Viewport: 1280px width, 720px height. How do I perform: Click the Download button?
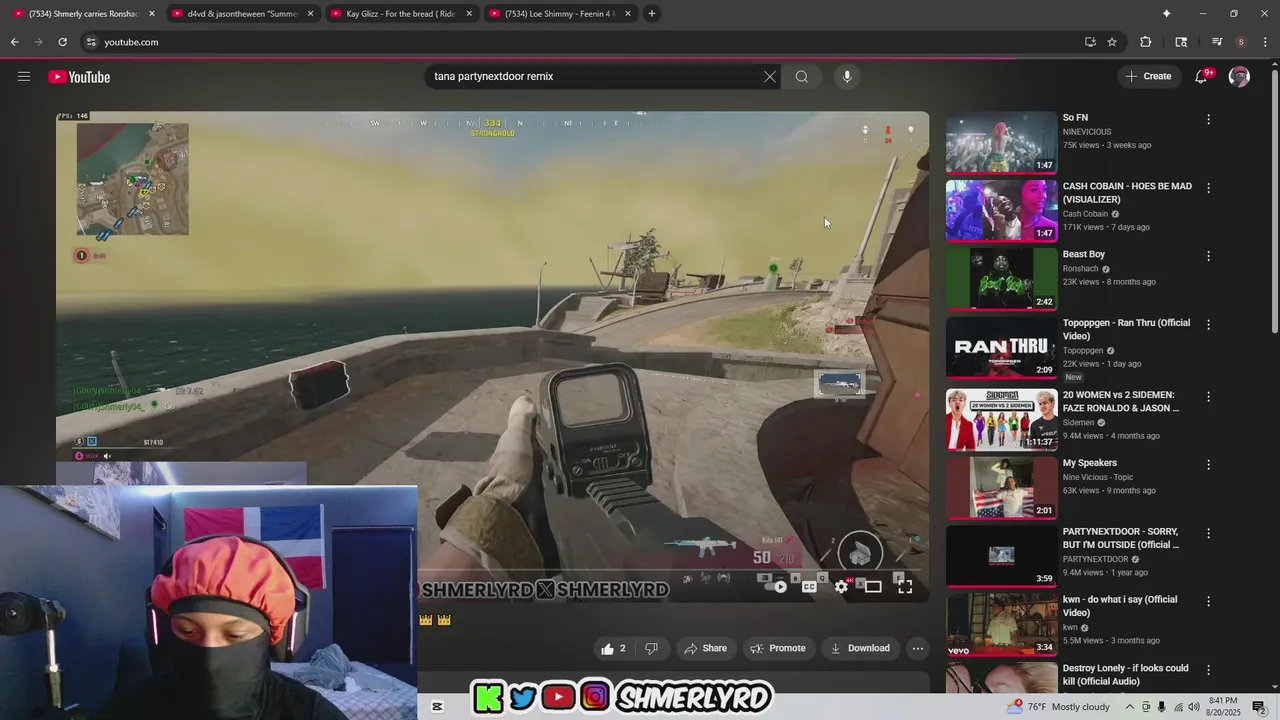point(860,648)
